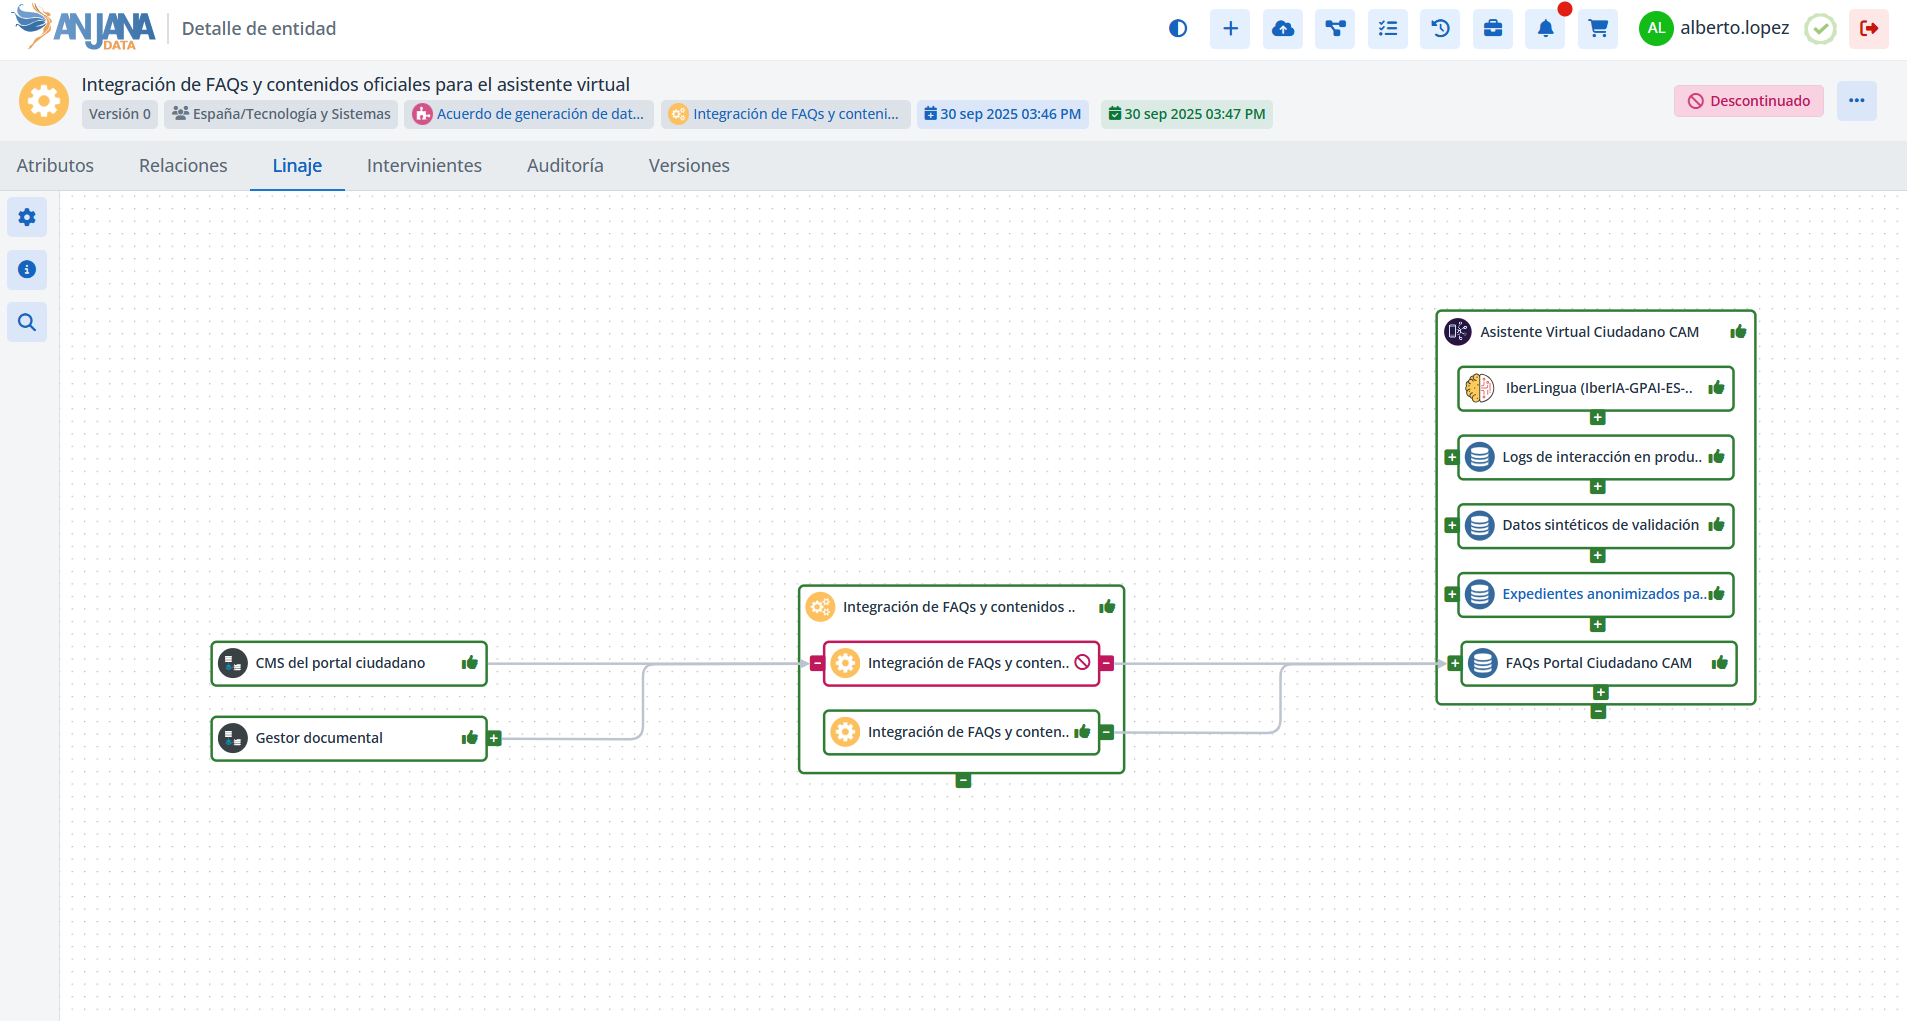Click the plus icon to create entity
The width and height of the screenshot is (1907, 1021).
(1230, 29)
